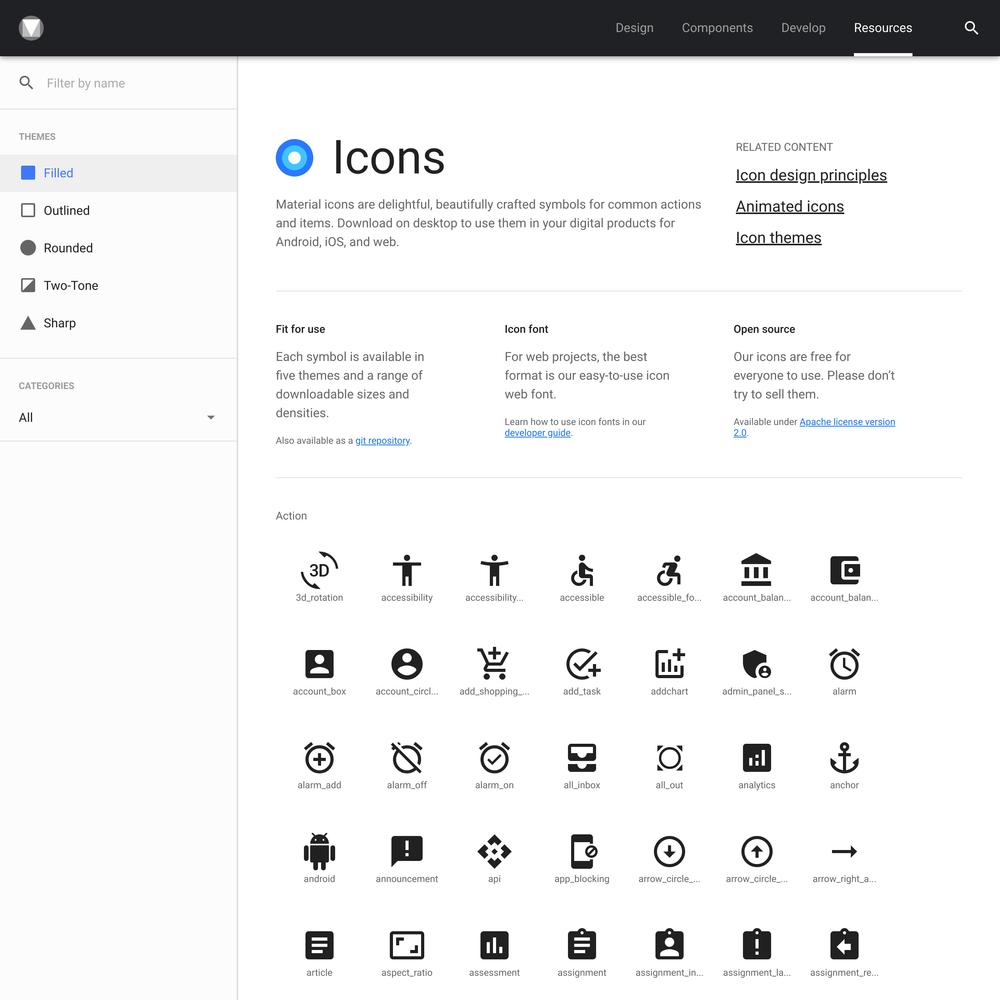This screenshot has width=1000, height=1000.
Task: Click the all_inbox icon
Action: pyautogui.click(x=582, y=758)
